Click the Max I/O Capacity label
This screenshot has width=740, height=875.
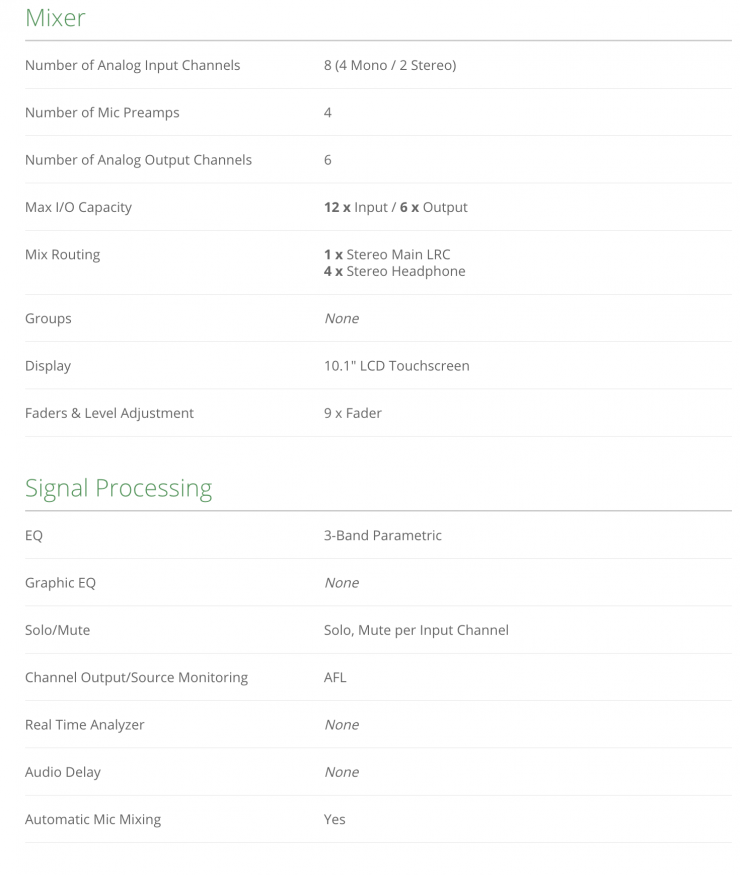pyautogui.click(x=78, y=208)
